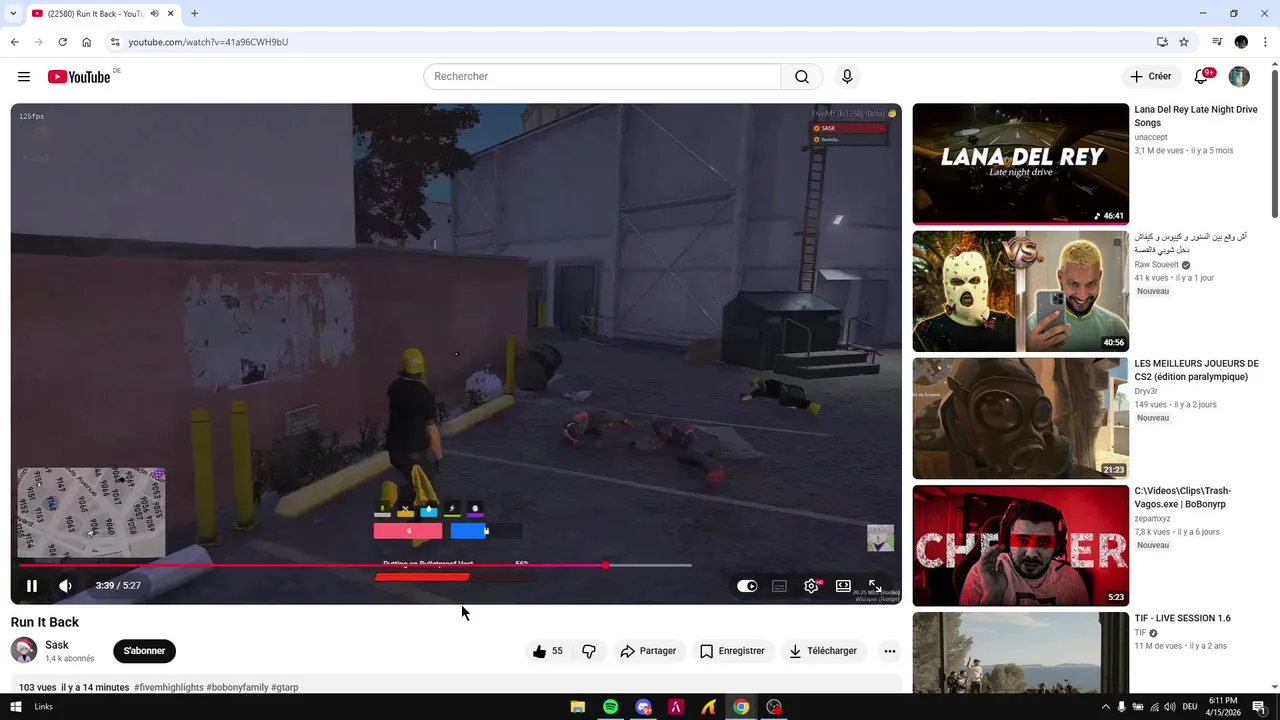Open the CS2 paralympique video thumbnail
The image size is (1280, 720).
pos(1020,418)
